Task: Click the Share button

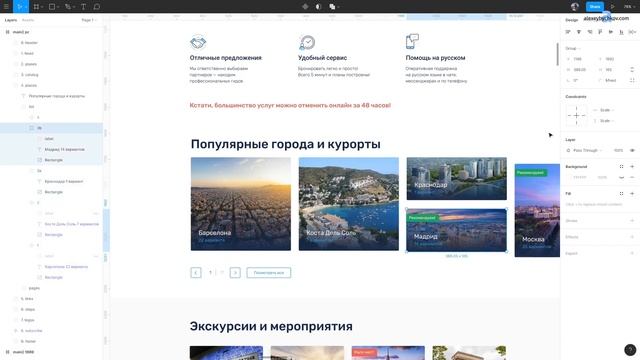Action: pyautogui.click(x=595, y=7)
